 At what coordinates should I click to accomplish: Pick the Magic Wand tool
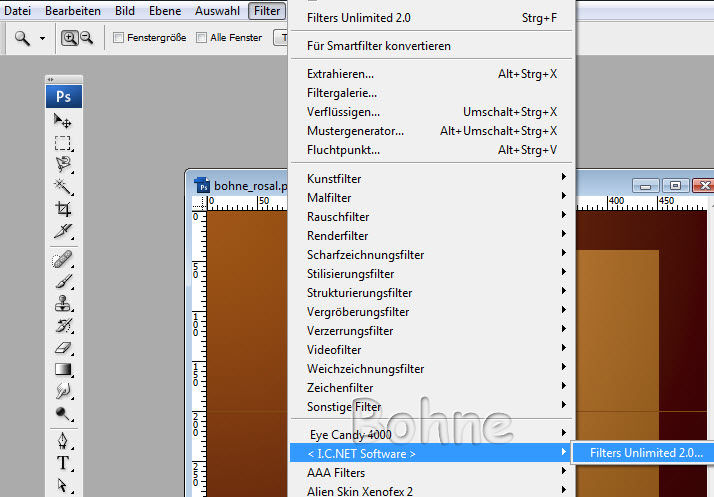[x=63, y=187]
